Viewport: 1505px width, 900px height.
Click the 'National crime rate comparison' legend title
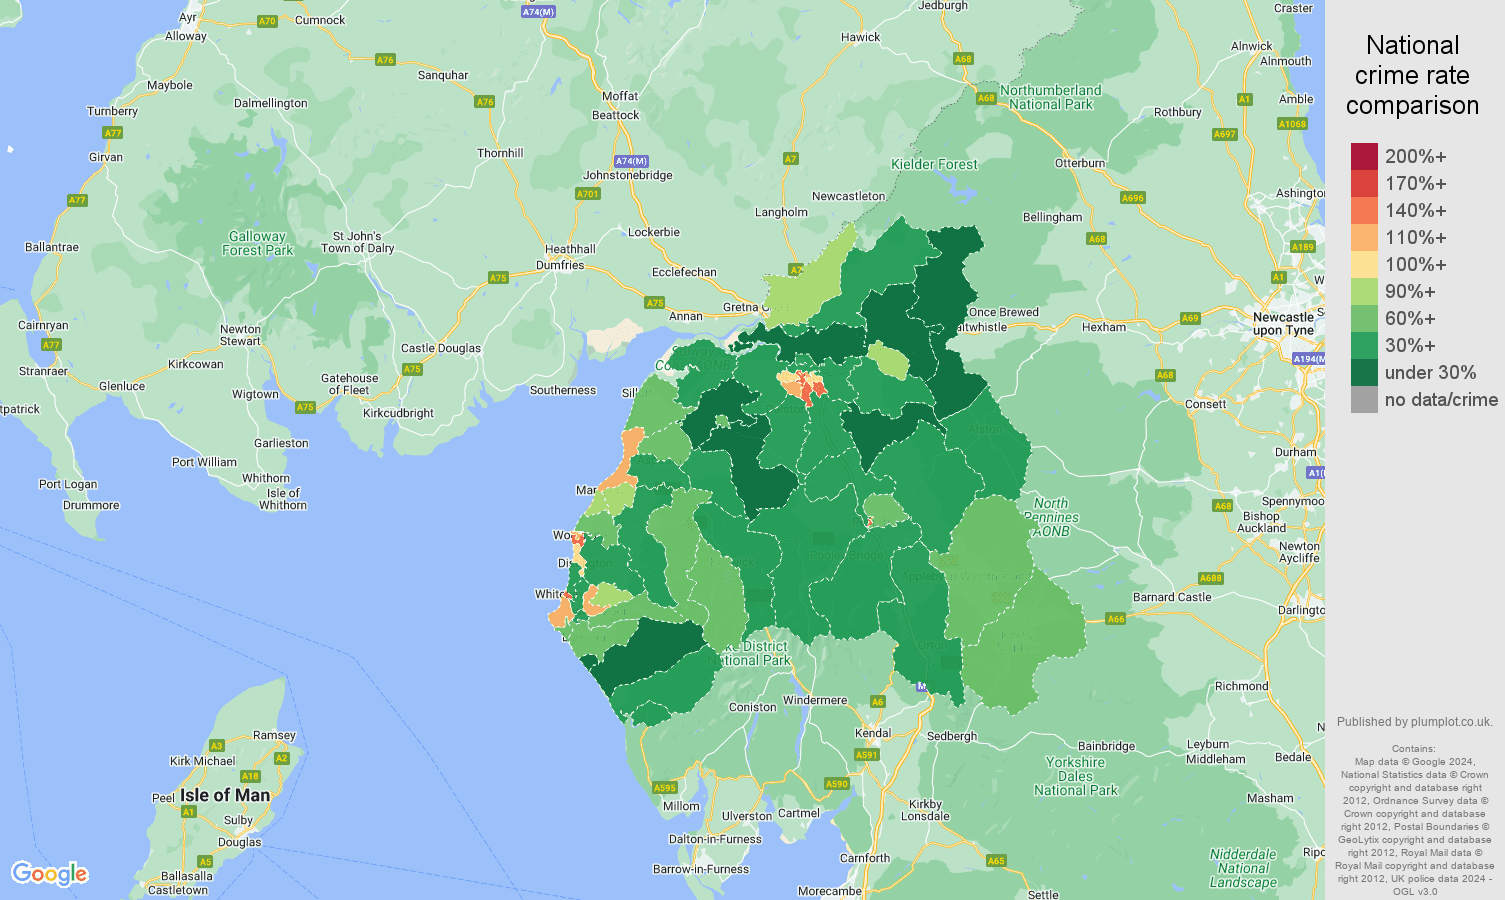click(1412, 75)
